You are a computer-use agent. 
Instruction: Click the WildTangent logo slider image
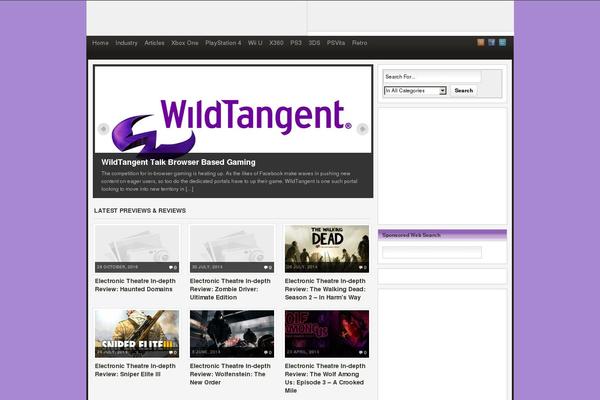pyautogui.click(x=233, y=110)
